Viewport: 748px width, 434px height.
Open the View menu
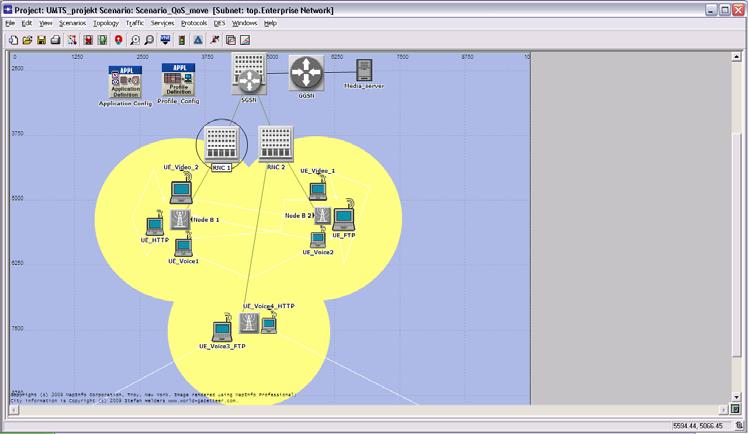tap(45, 23)
